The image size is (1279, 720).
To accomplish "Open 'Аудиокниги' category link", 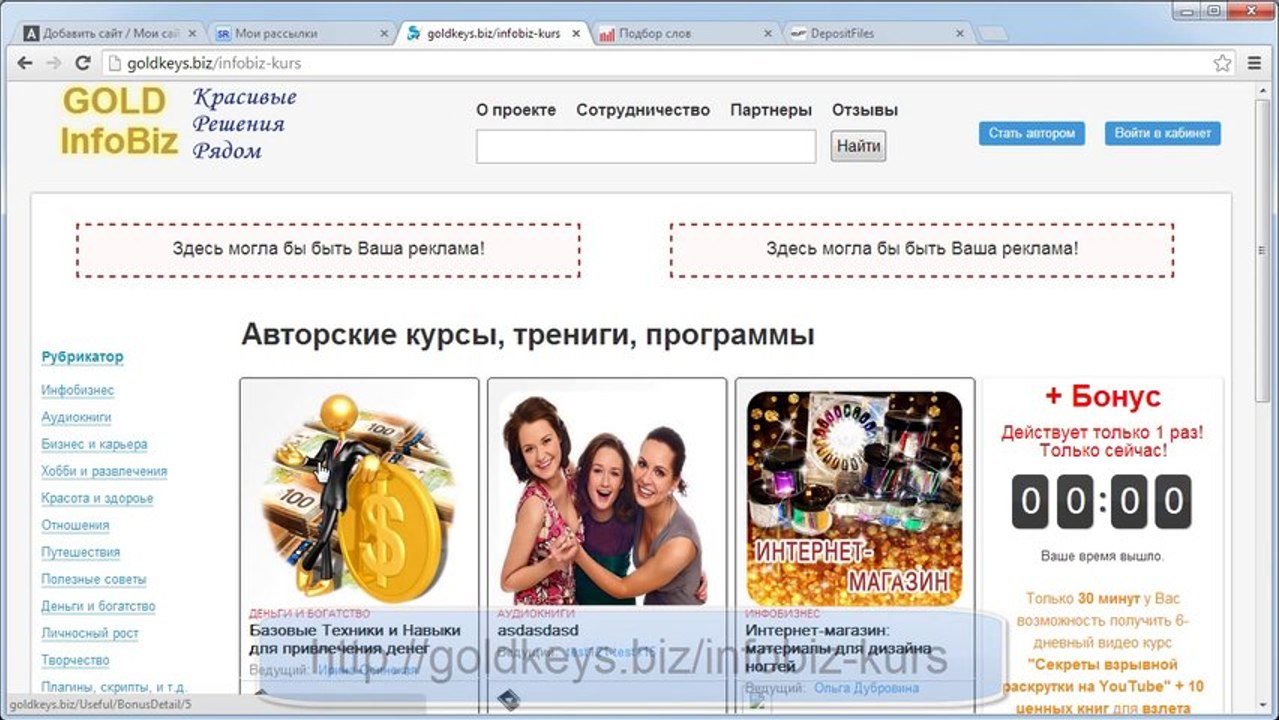I will pos(76,417).
